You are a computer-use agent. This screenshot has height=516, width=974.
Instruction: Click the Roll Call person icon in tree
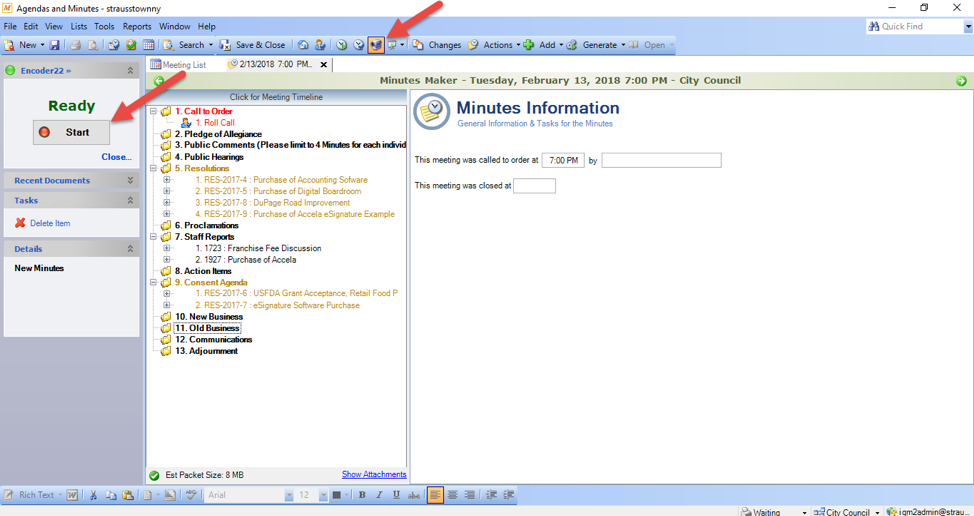[186, 123]
